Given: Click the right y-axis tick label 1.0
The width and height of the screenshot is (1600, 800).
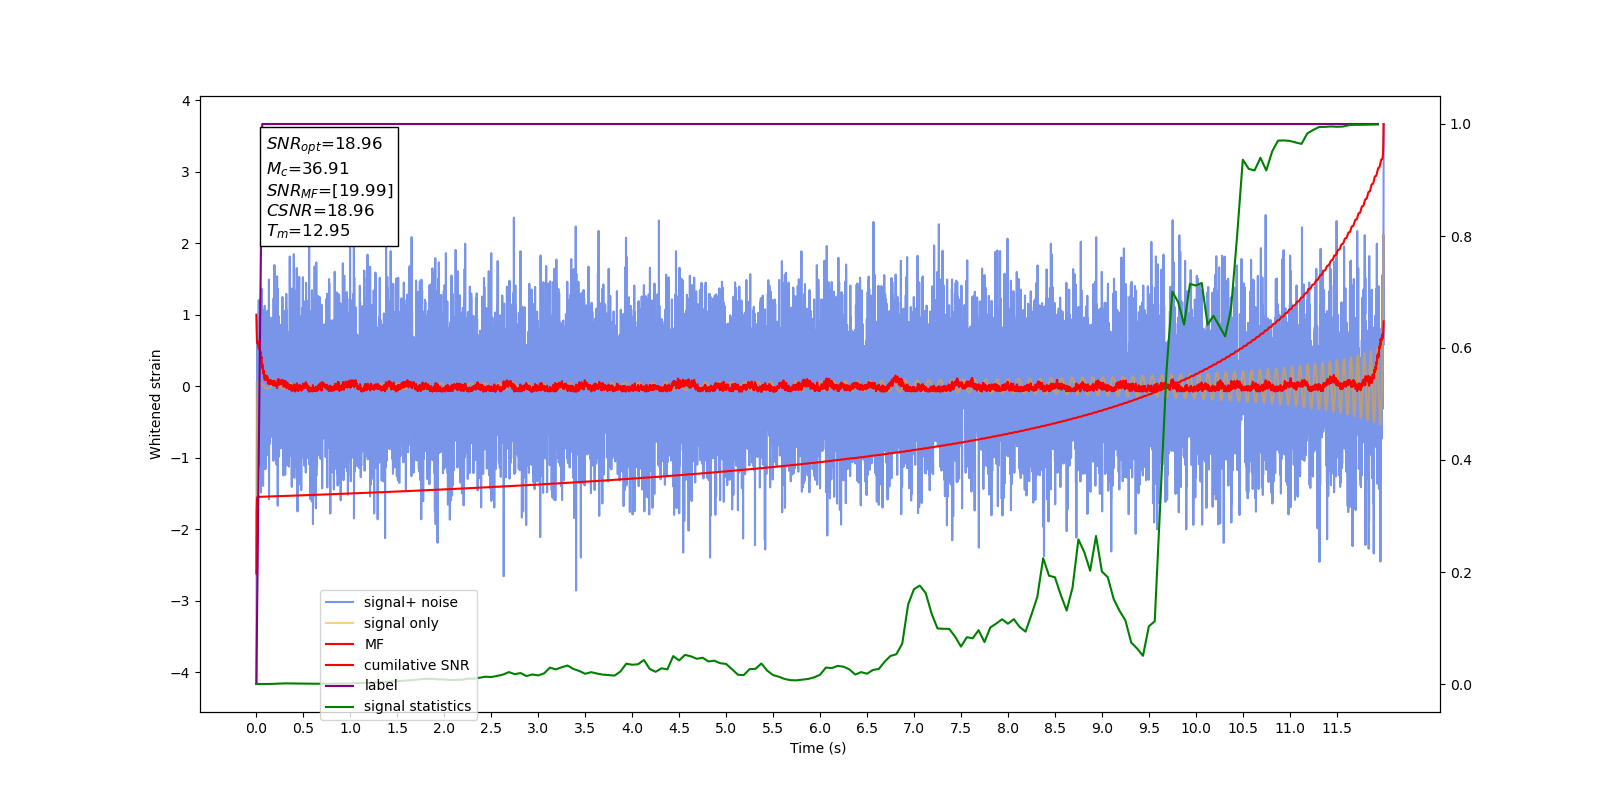Looking at the screenshot, I should click(1461, 125).
